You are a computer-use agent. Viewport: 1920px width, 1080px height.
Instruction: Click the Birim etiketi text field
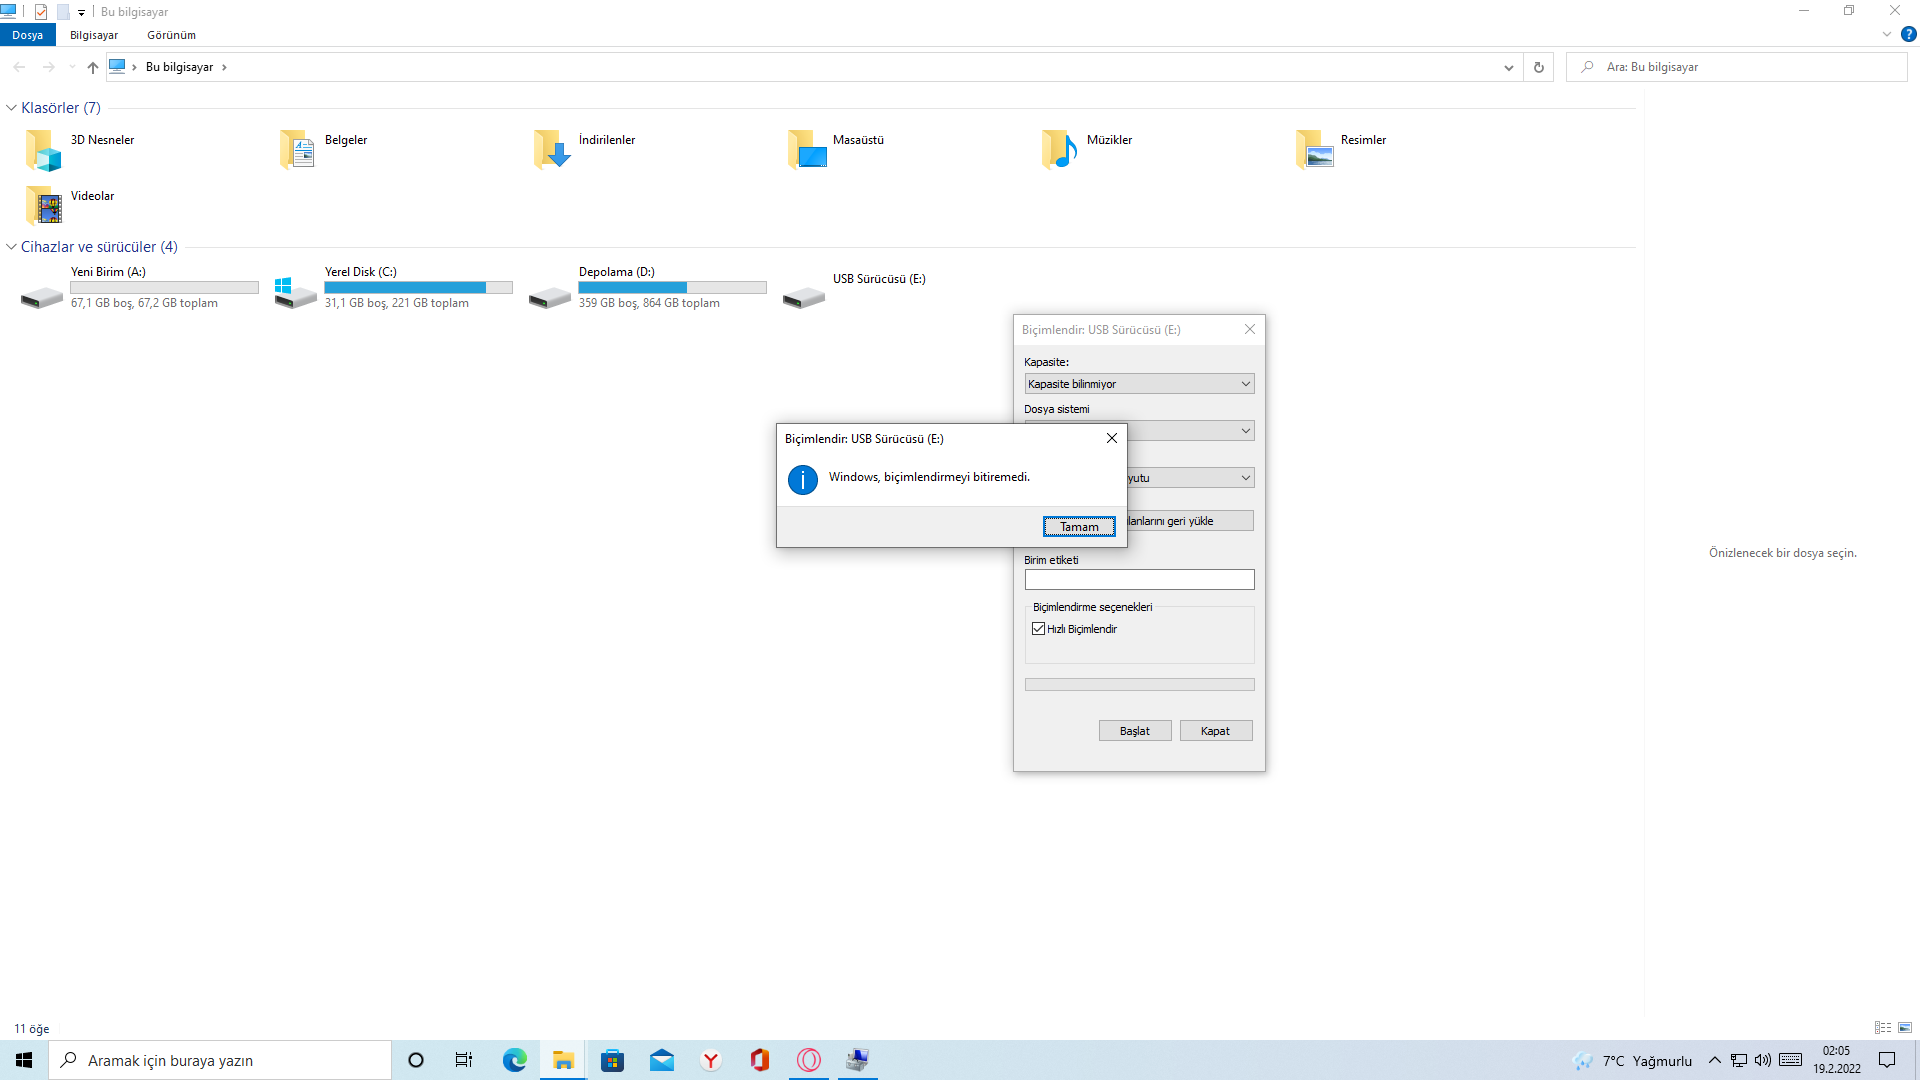click(1139, 580)
